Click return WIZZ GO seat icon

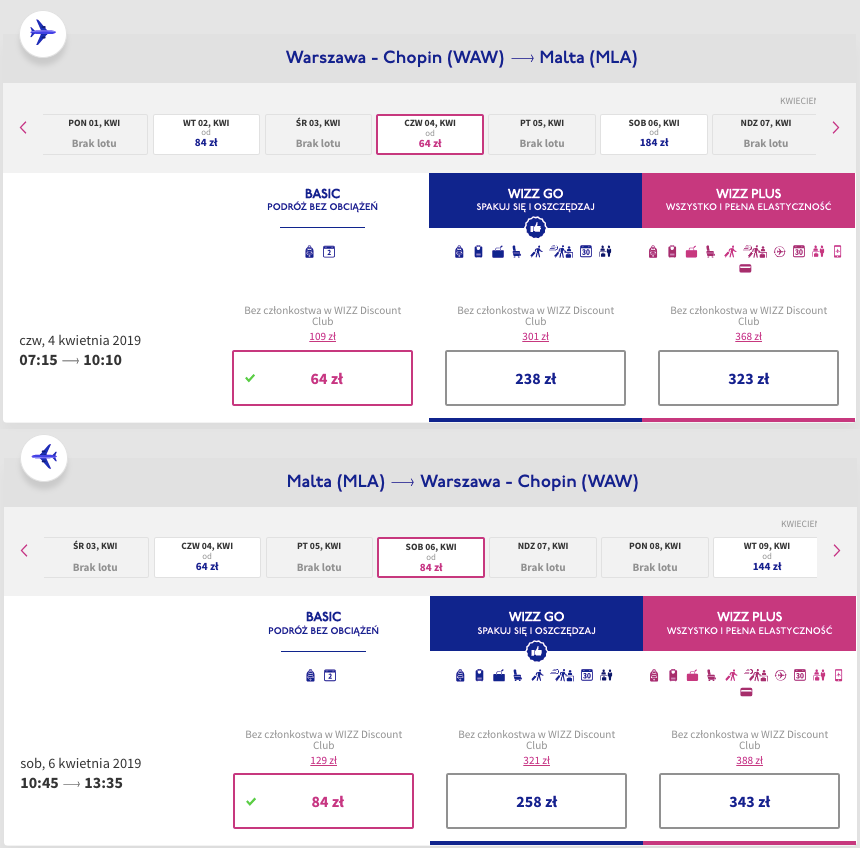click(518, 675)
